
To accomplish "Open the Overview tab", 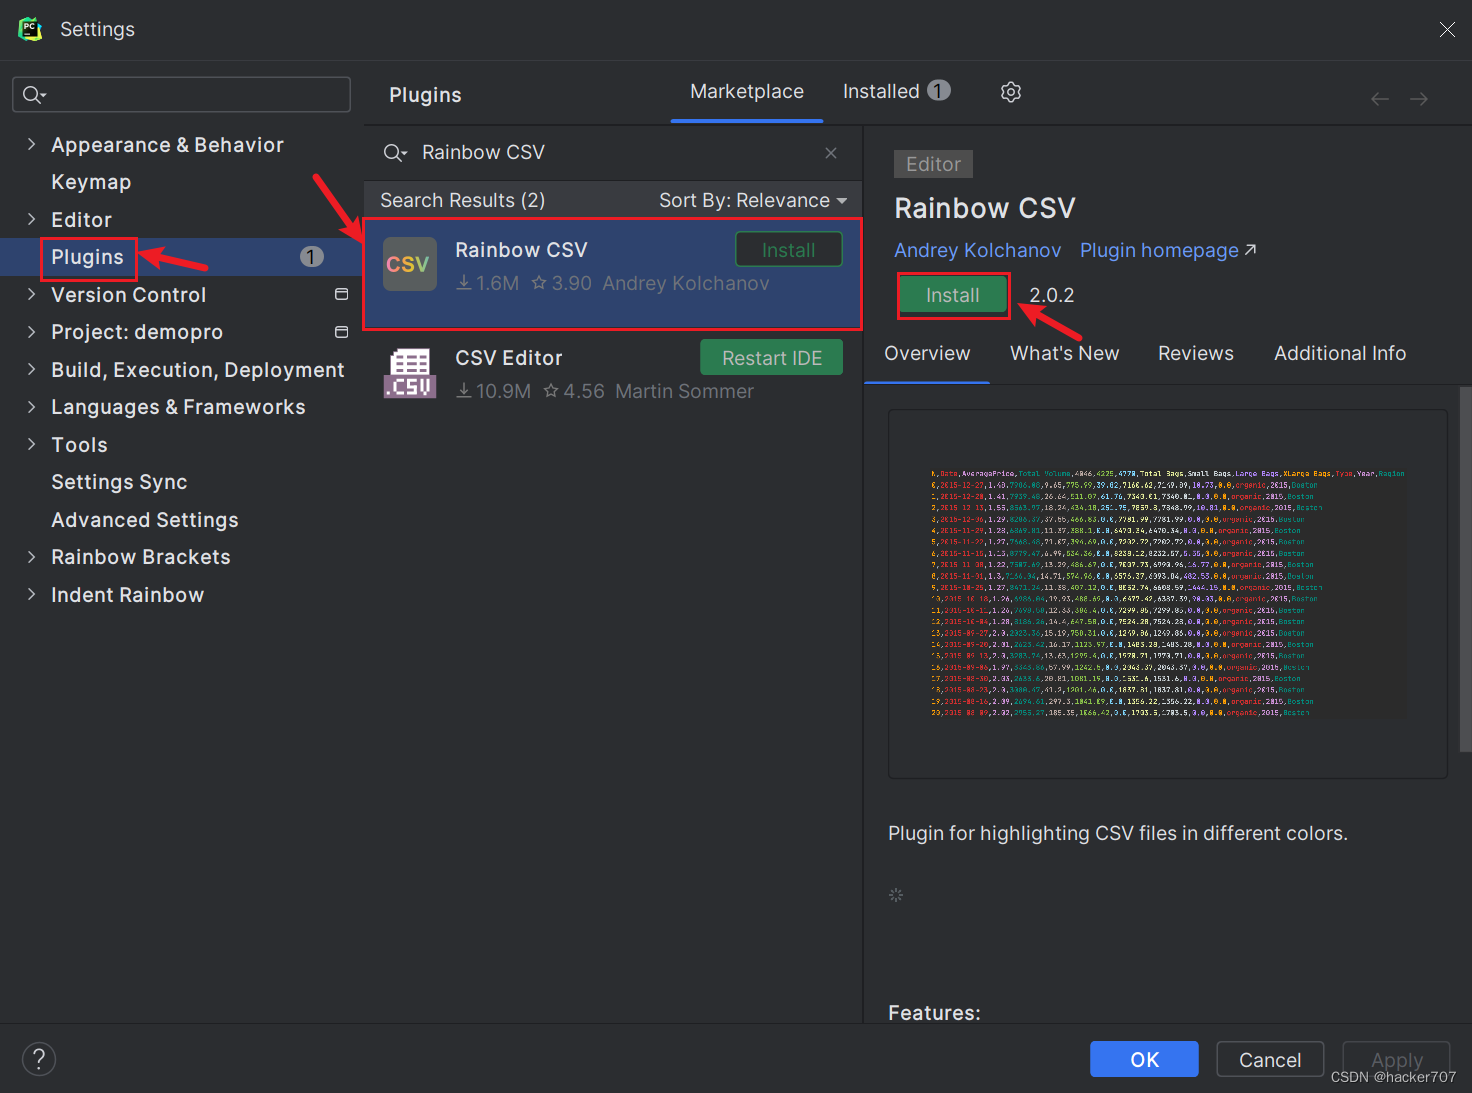I will coord(927,353).
